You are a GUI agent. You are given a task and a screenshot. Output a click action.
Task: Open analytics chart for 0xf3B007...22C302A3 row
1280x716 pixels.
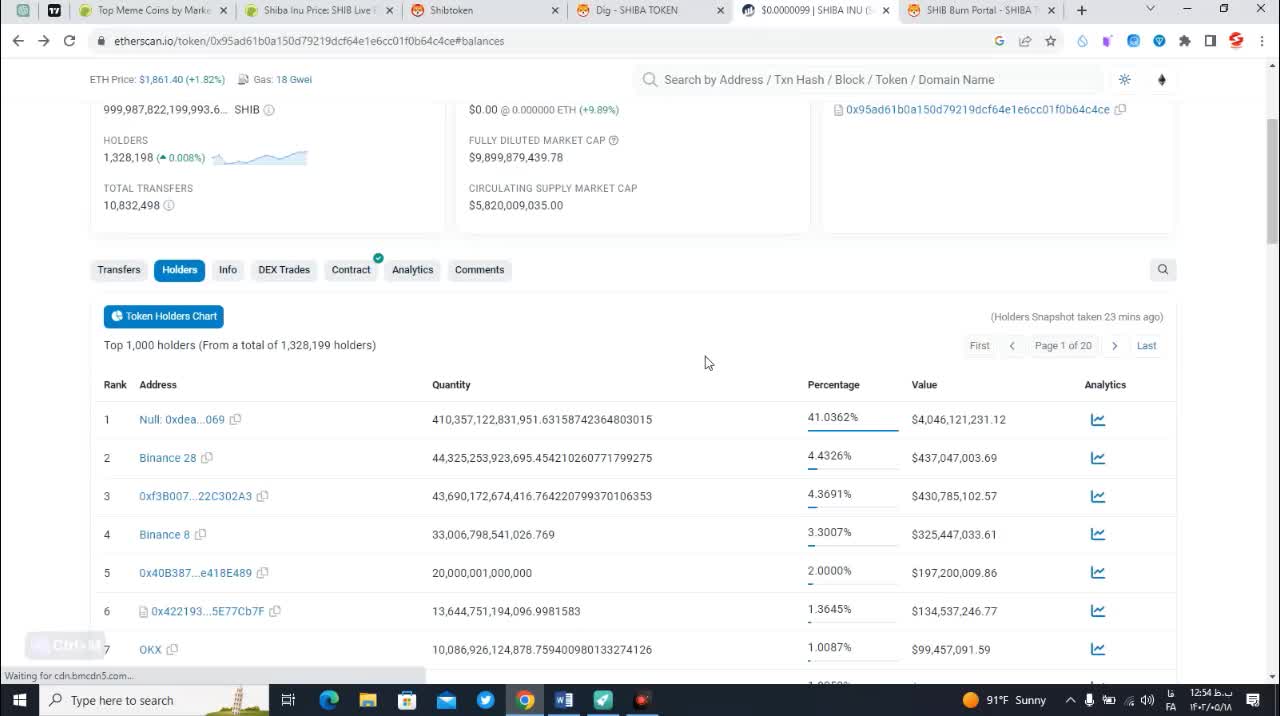pos(1097,496)
